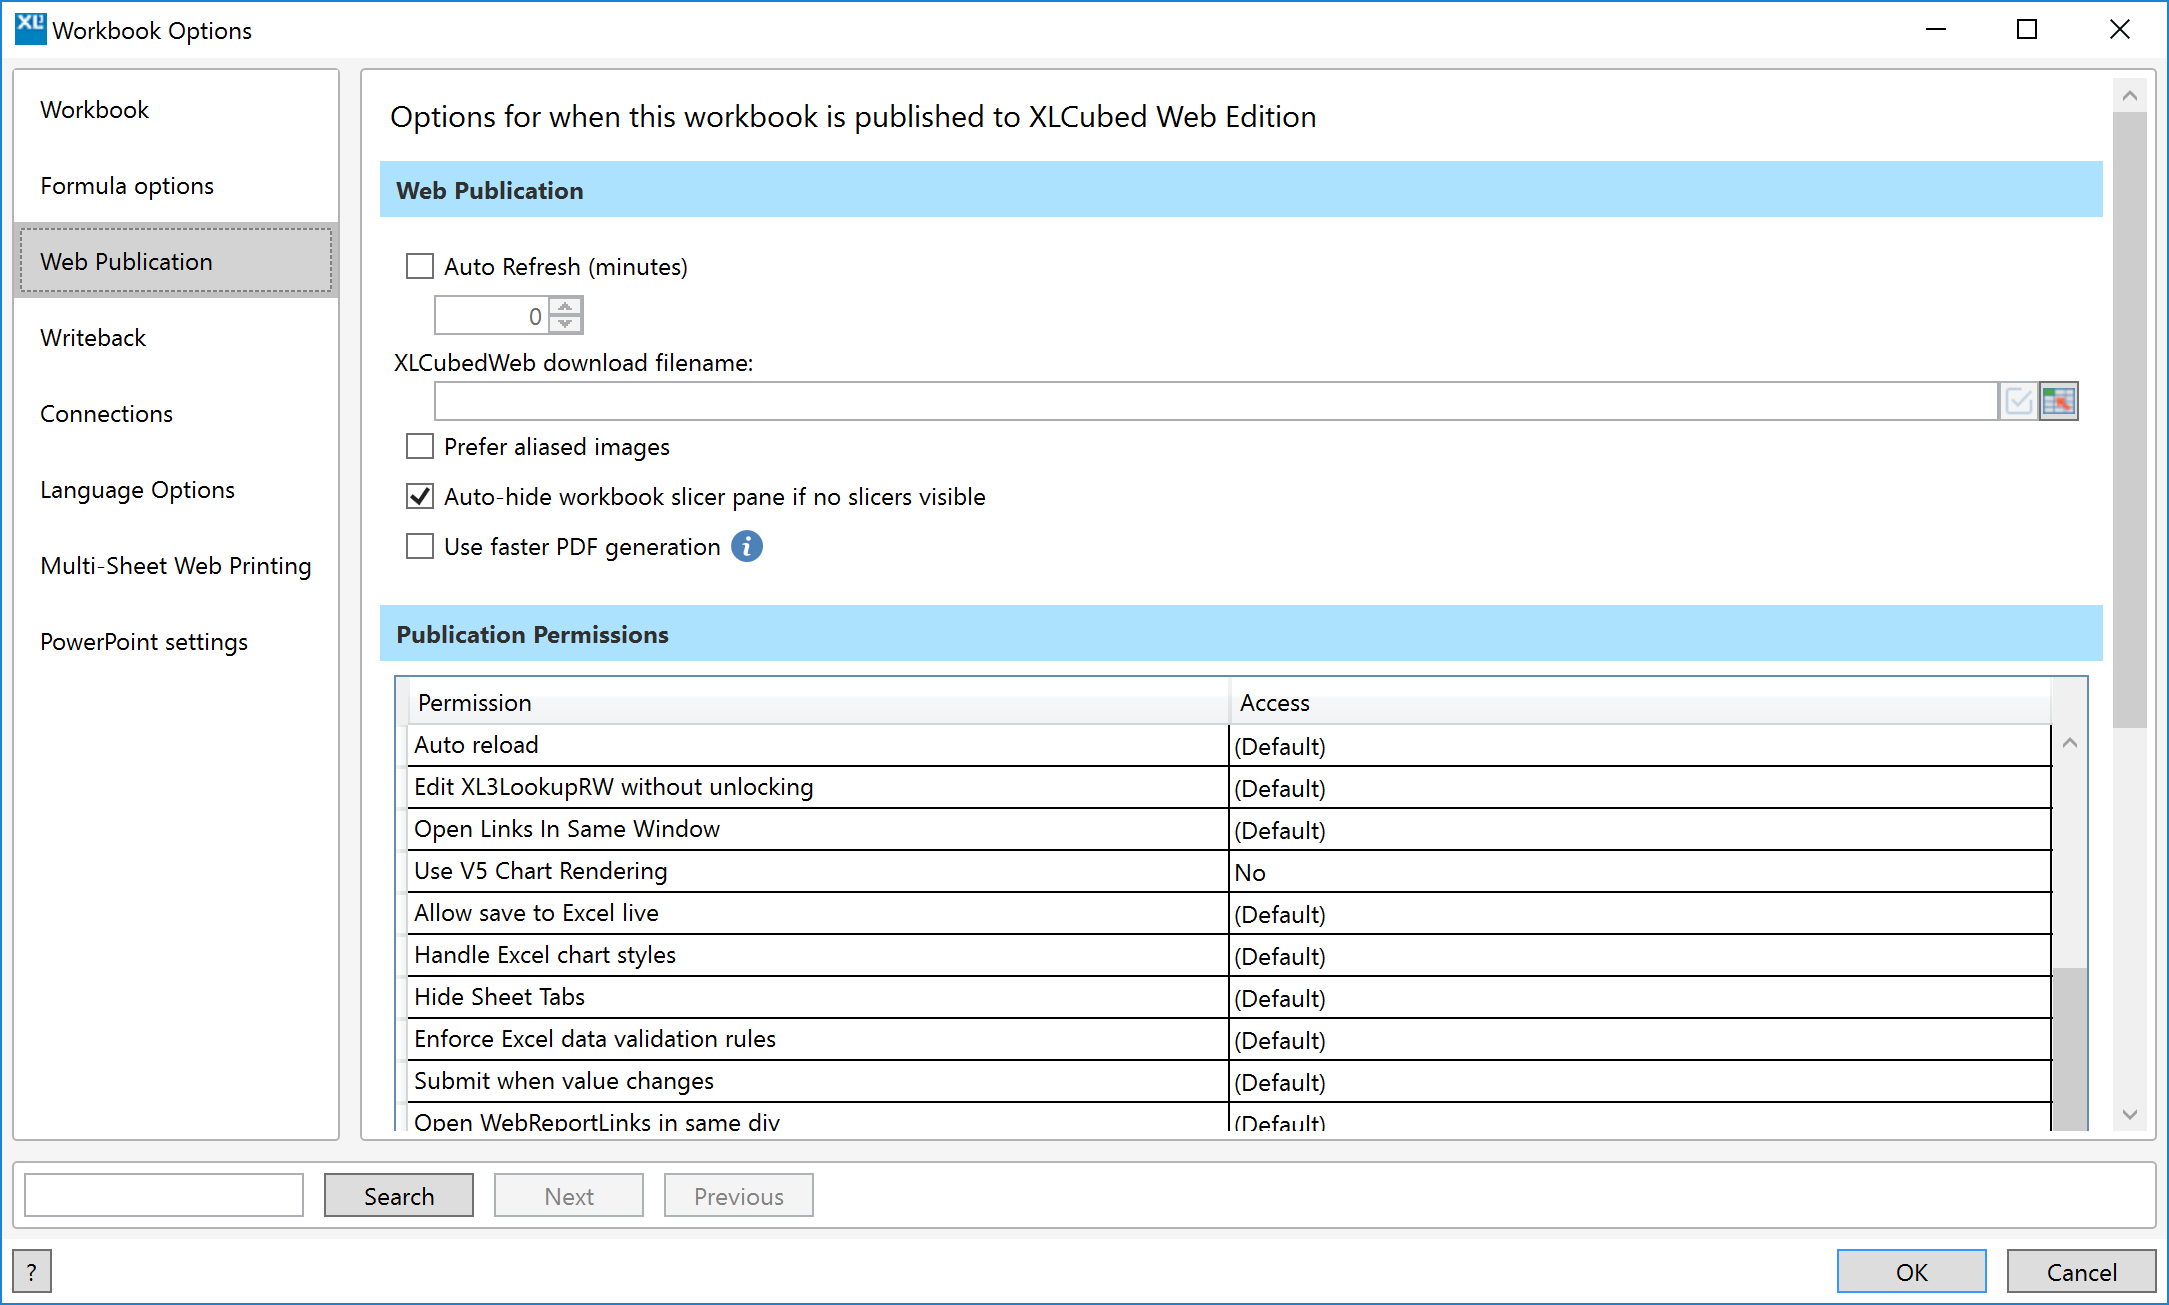Open Language Options page
2169x1305 pixels.
click(176, 489)
